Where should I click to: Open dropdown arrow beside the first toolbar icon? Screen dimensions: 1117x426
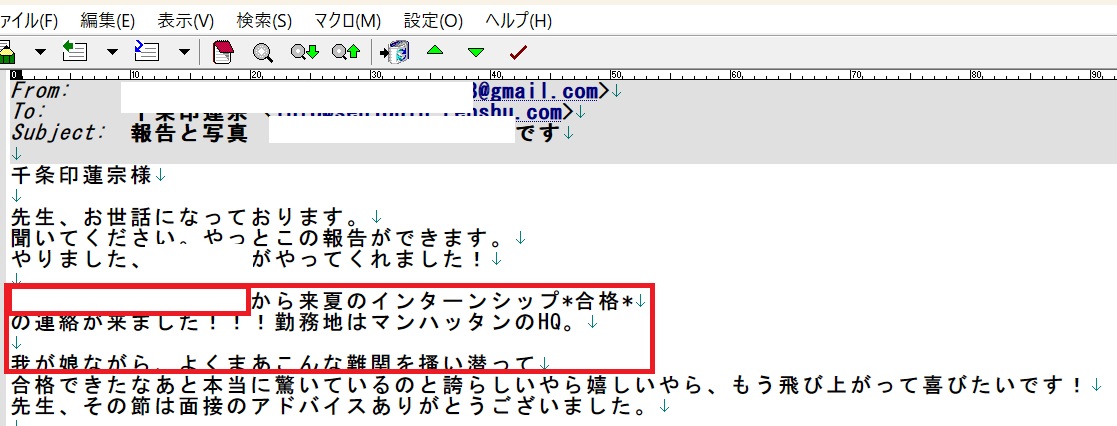click(x=40, y=52)
